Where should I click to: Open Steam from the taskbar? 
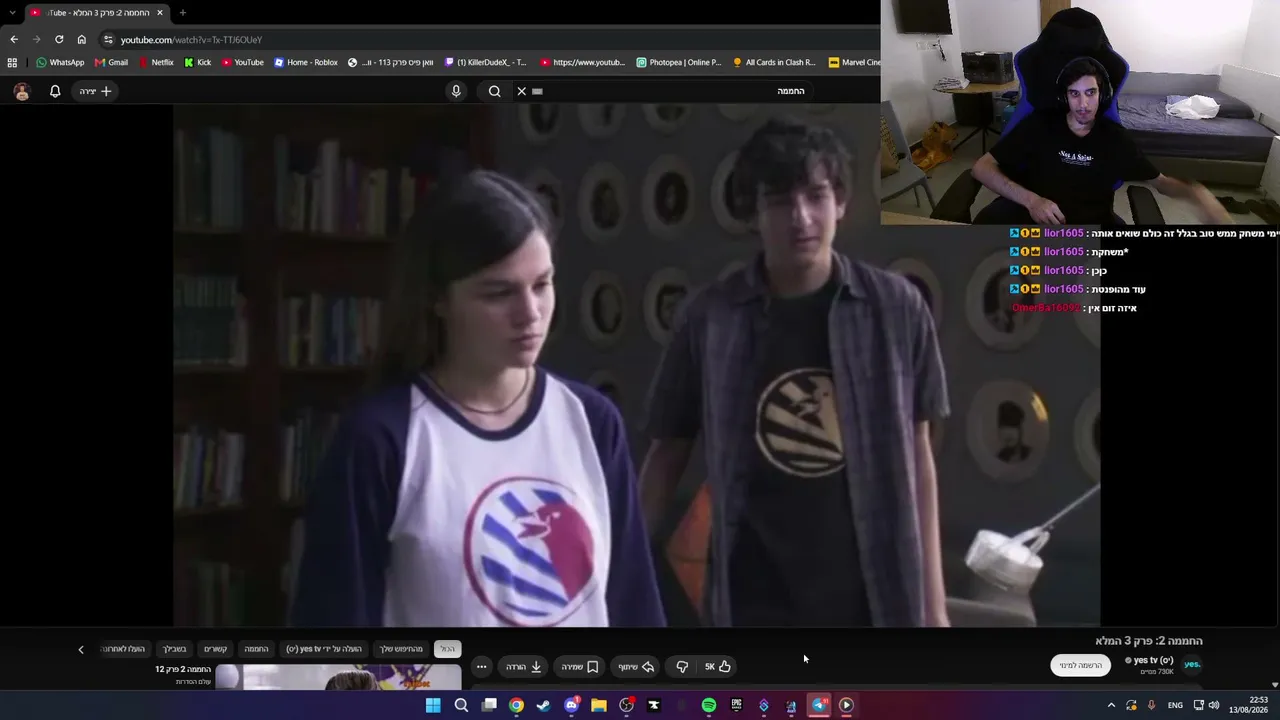point(543,705)
